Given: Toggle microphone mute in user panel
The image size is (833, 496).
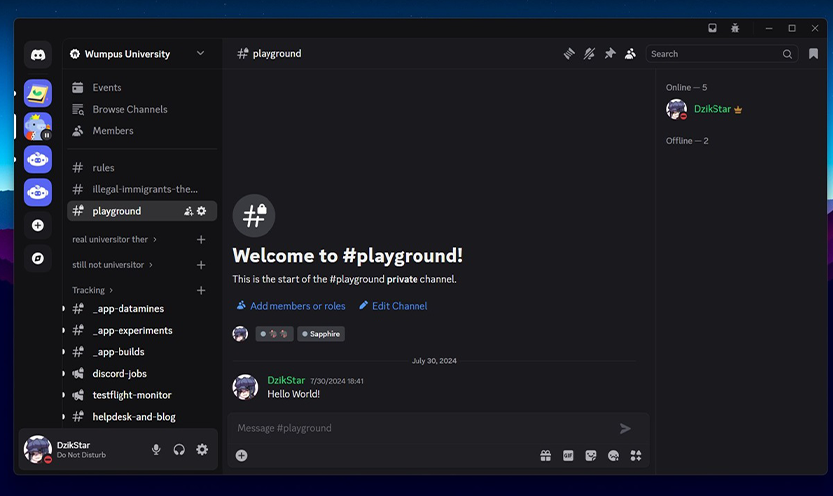Looking at the screenshot, I should pyautogui.click(x=156, y=449).
